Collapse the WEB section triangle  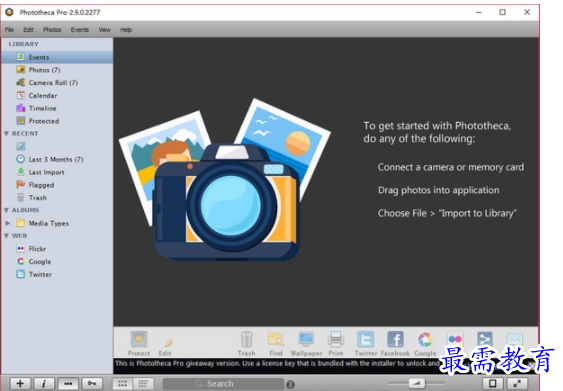pos(6,236)
